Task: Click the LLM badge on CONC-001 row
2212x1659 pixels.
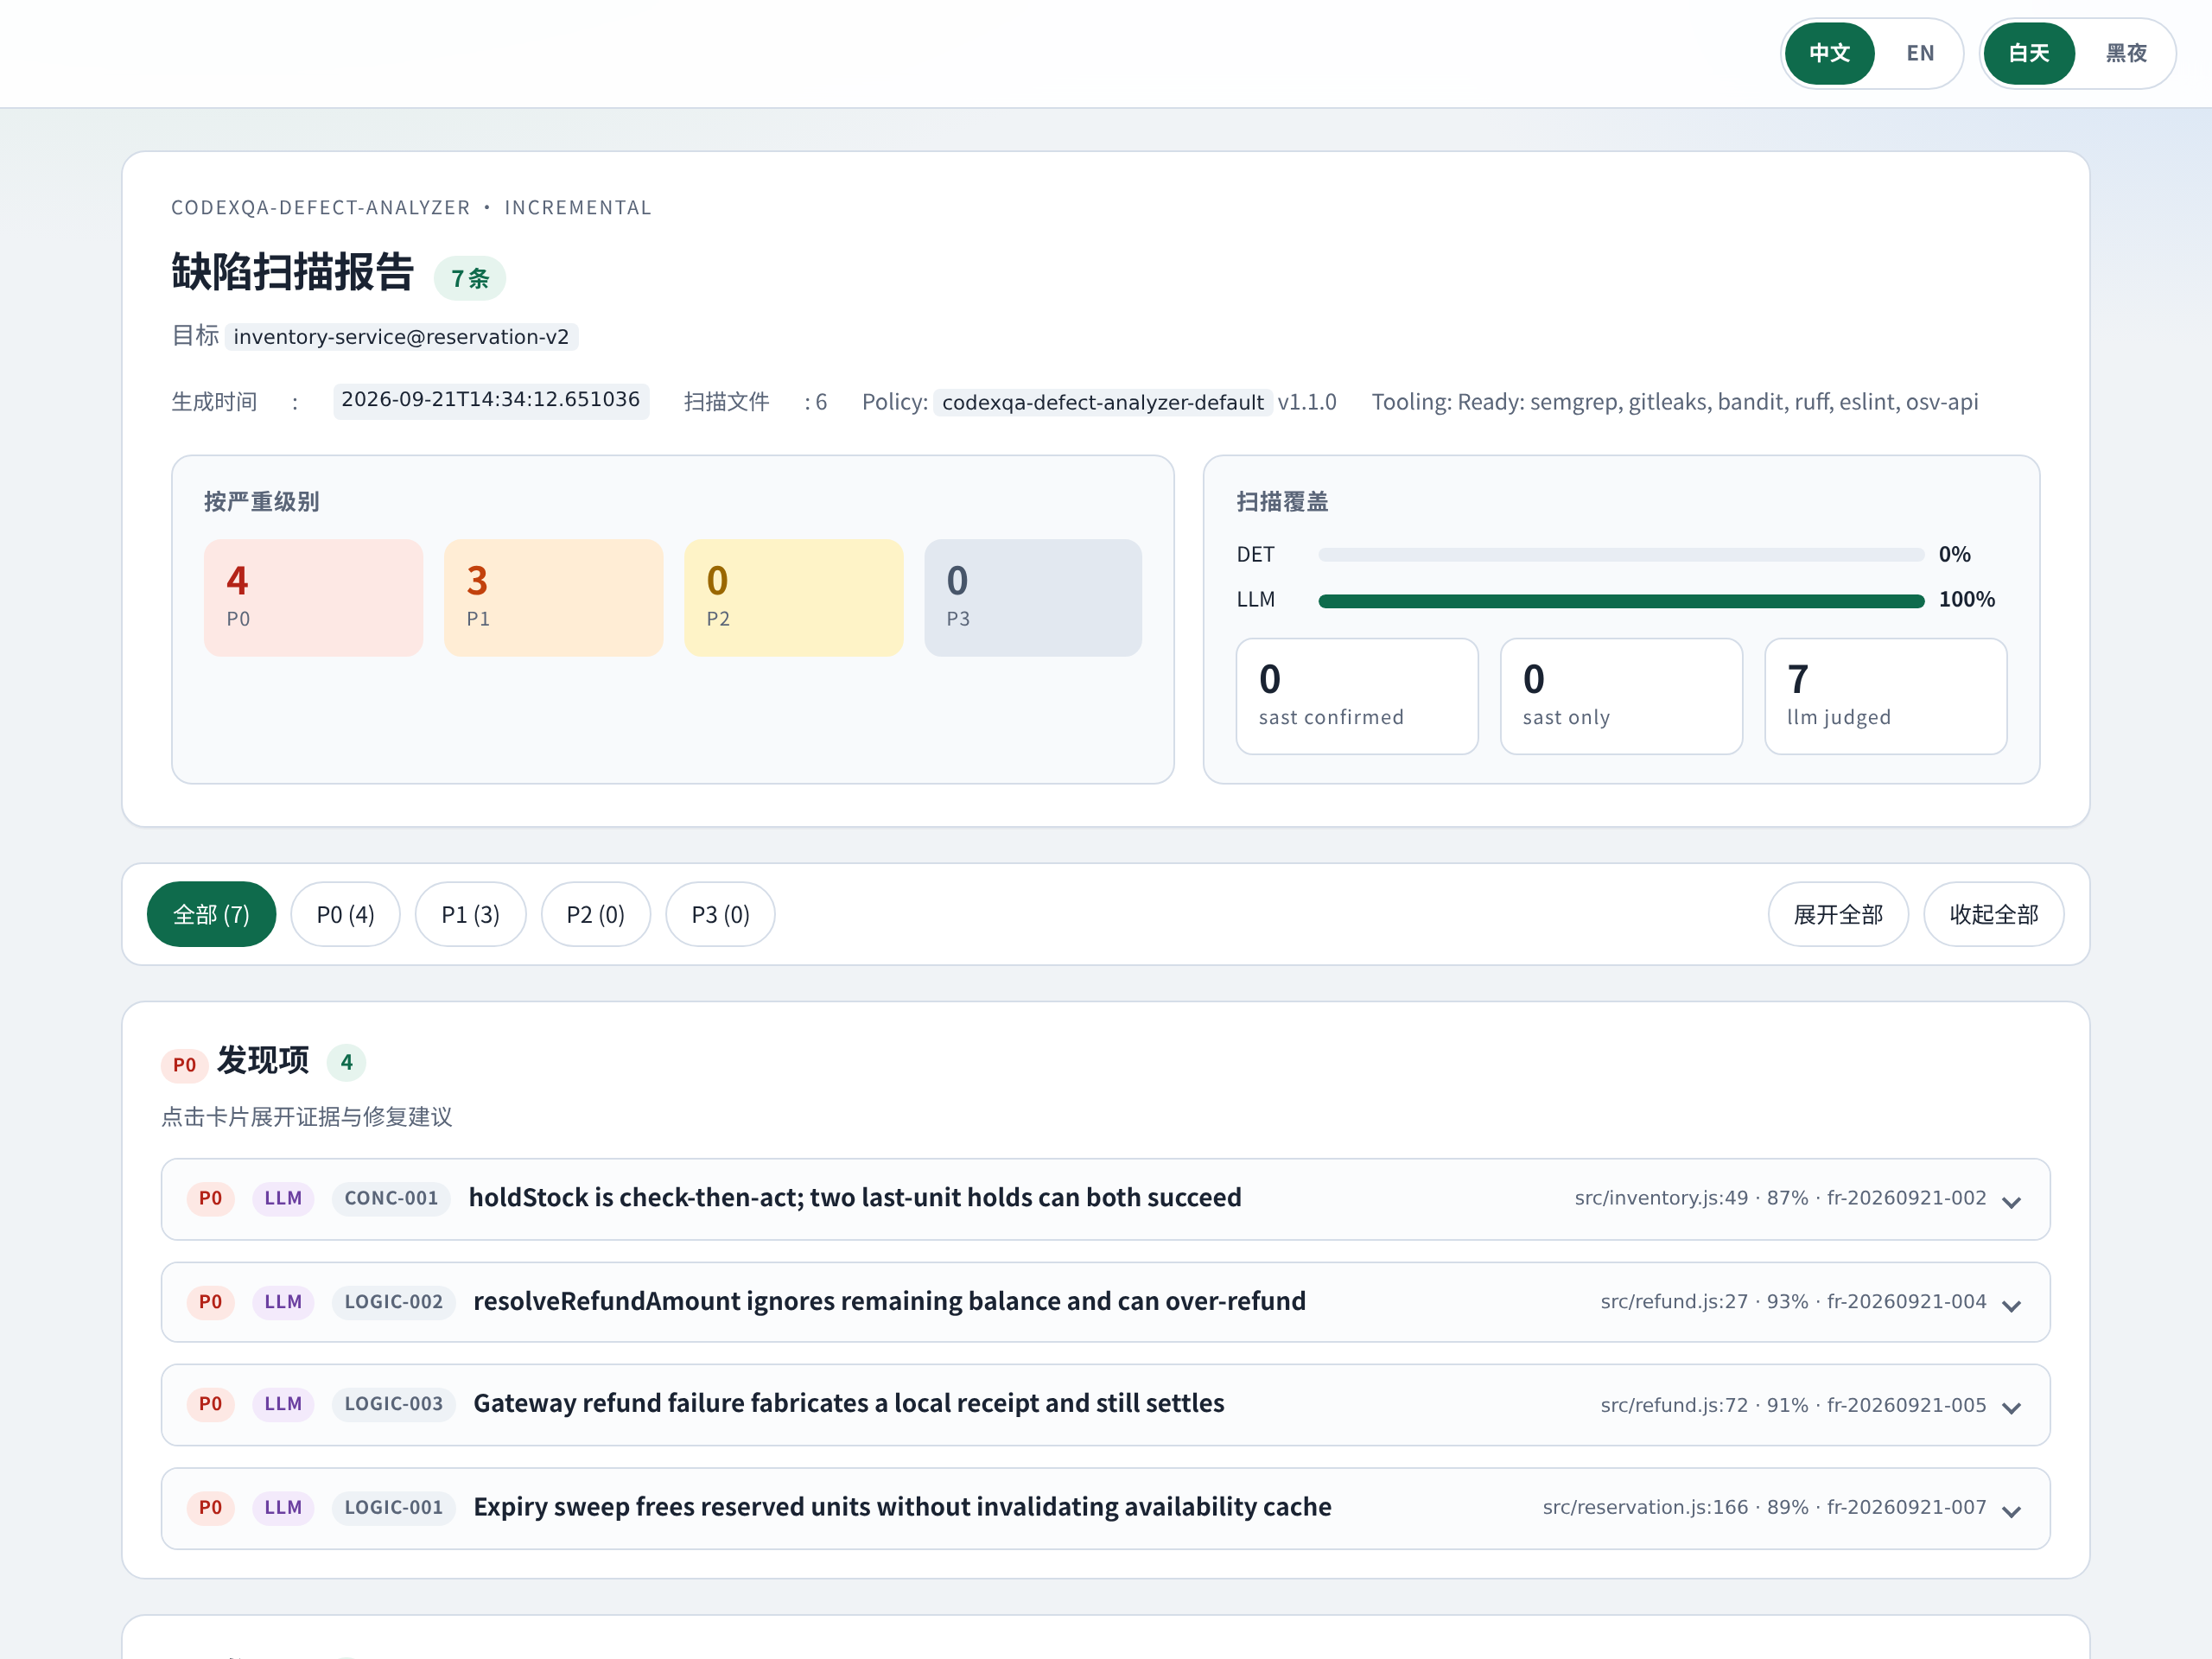Action: point(283,1198)
